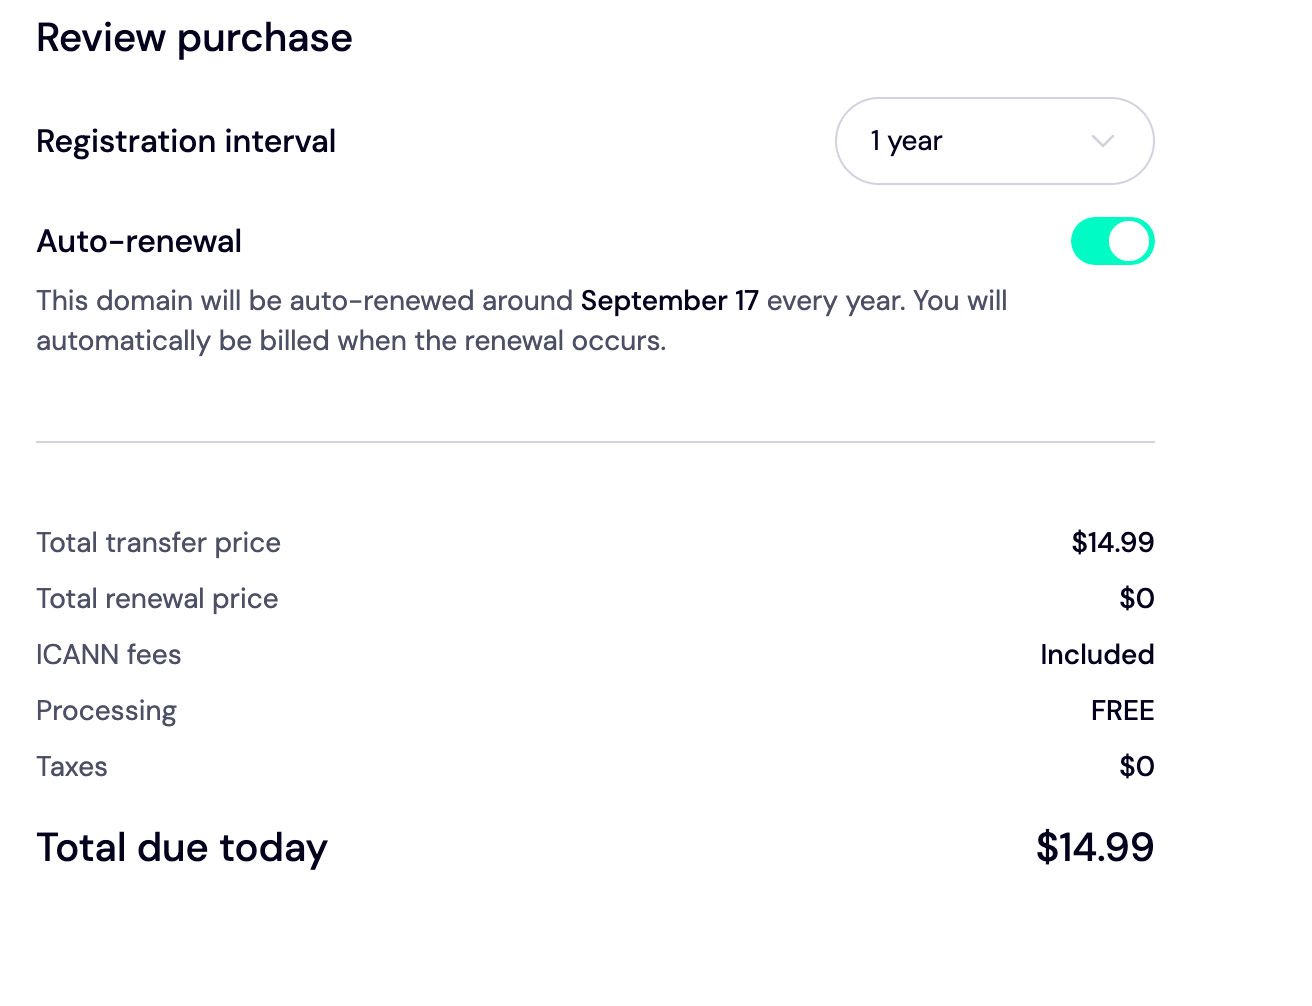
Task: Click the $14.99 transfer price amount
Action: point(1112,543)
